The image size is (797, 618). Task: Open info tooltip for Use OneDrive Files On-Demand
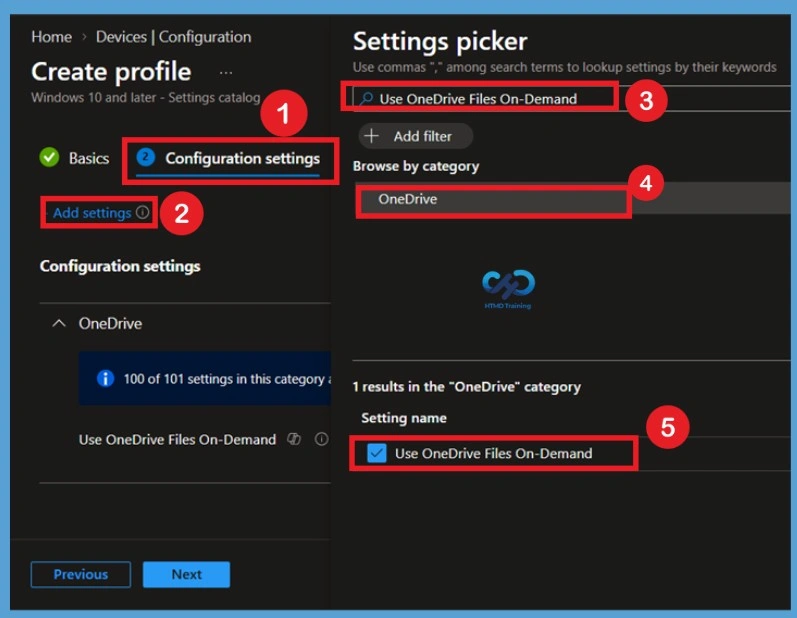322,439
